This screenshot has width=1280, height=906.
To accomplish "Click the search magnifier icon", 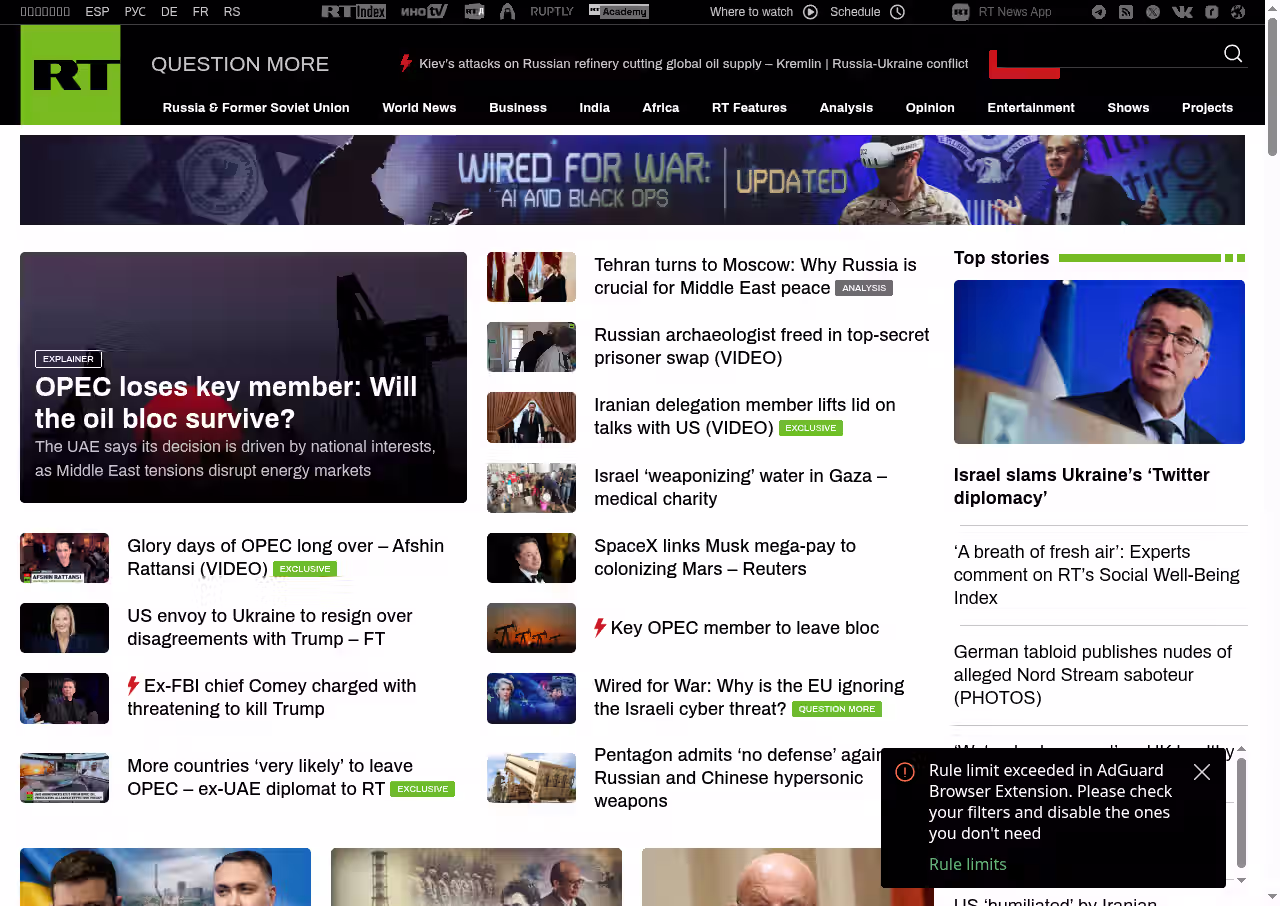I will tap(1233, 54).
